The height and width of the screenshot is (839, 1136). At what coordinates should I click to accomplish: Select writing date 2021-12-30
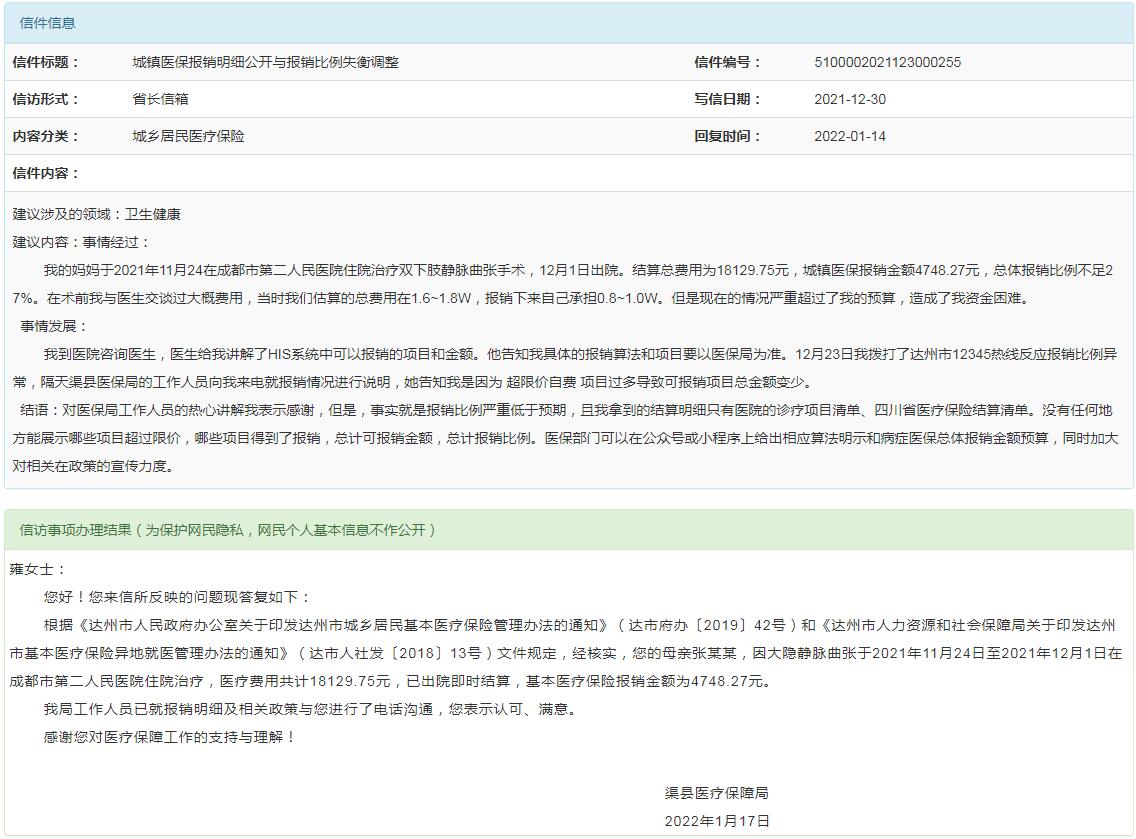point(850,99)
